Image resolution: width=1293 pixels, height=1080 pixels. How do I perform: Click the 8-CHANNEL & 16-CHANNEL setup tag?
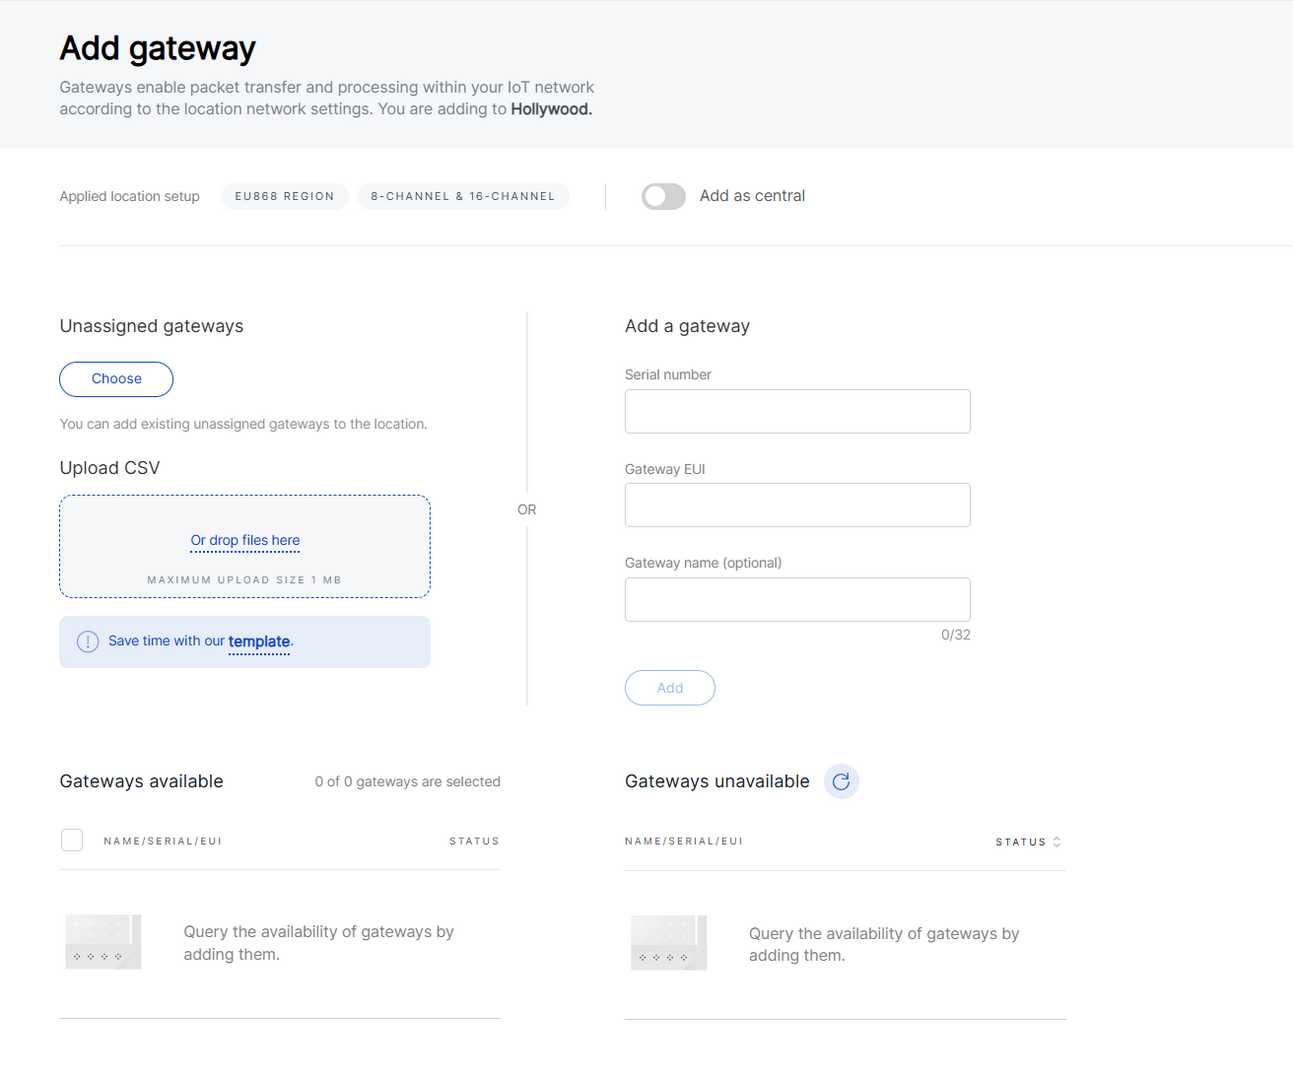[463, 196]
